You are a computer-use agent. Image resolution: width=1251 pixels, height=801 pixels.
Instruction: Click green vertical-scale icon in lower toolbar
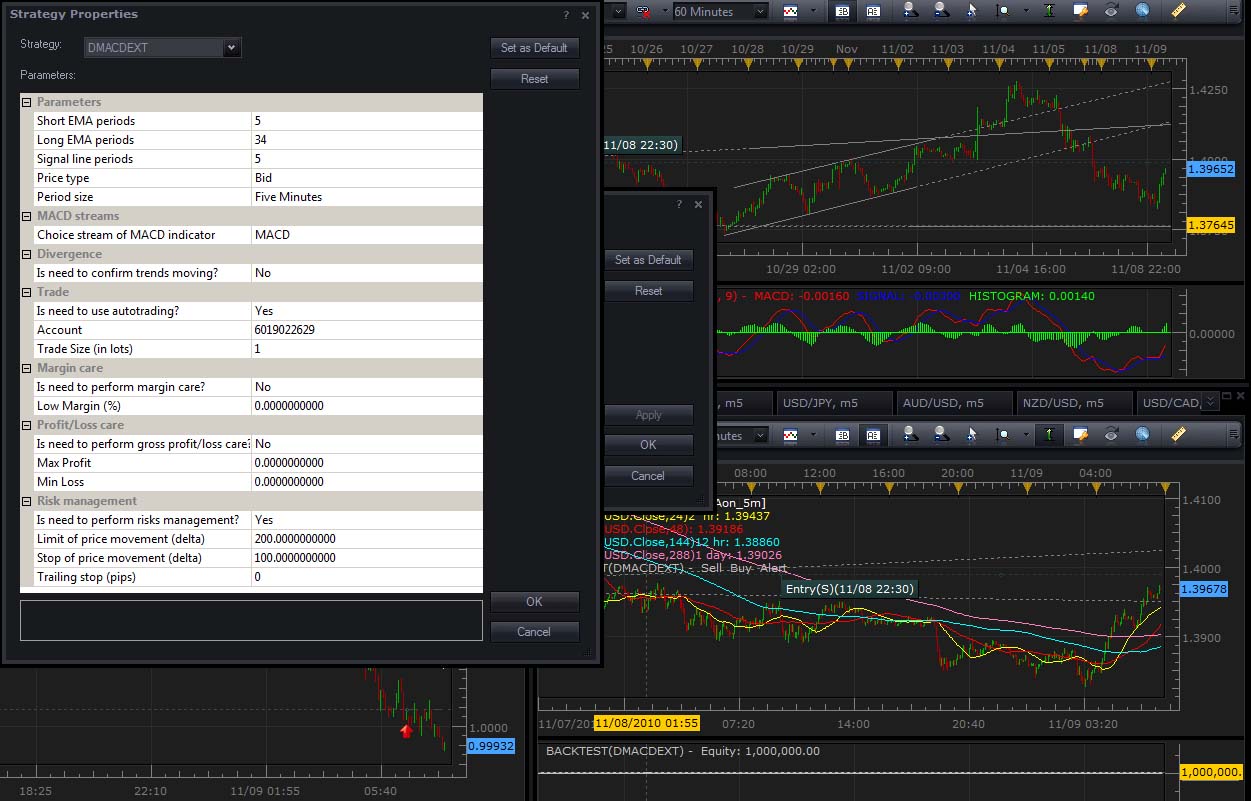point(1048,435)
